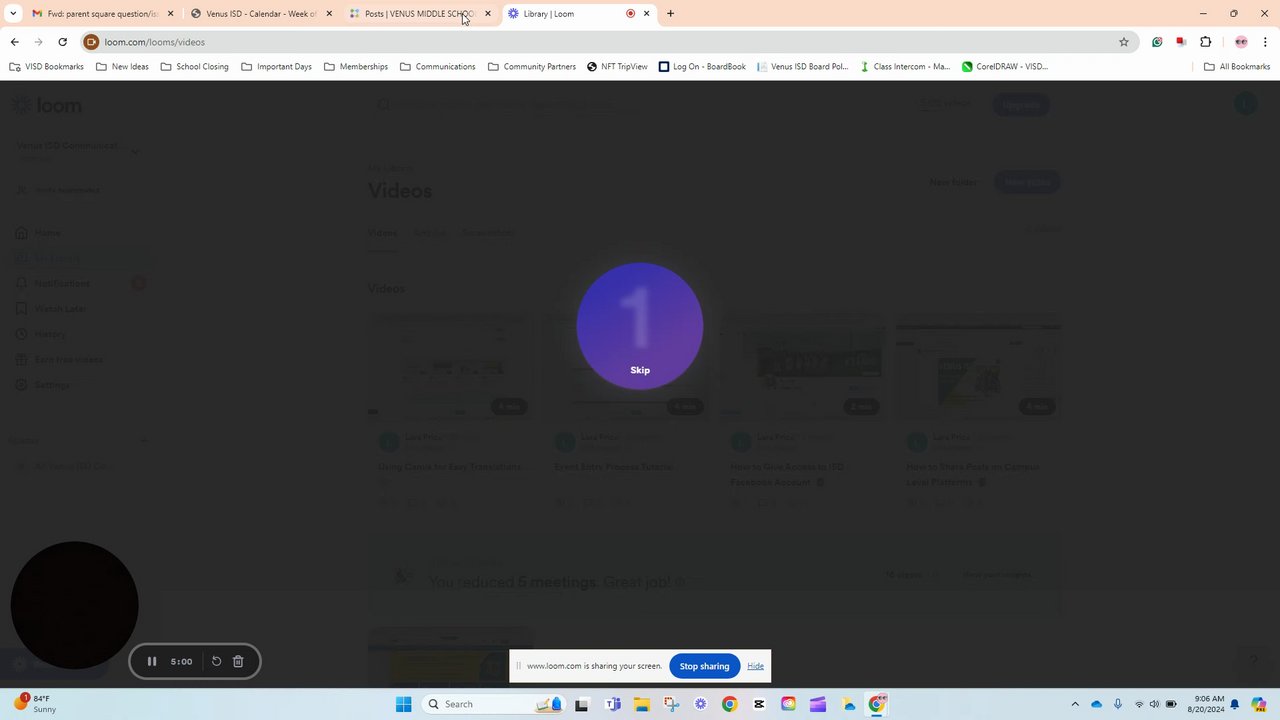Open the Log On - BoardBook bookmark
Image resolution: width=1280 pixels, height=720 pixels.
point(702,67)
